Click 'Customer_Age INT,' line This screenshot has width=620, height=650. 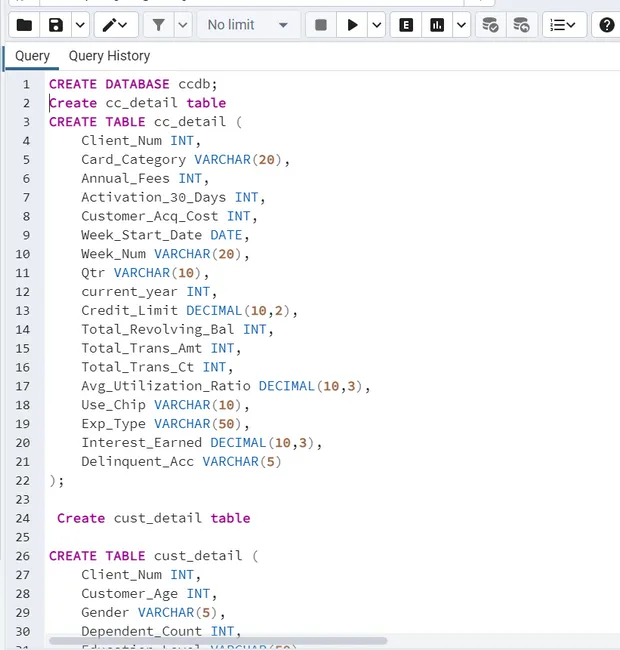(149, 594)
